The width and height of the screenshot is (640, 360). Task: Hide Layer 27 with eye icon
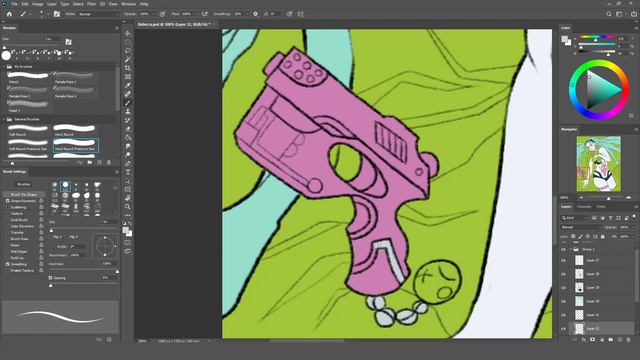coord(564,260)
